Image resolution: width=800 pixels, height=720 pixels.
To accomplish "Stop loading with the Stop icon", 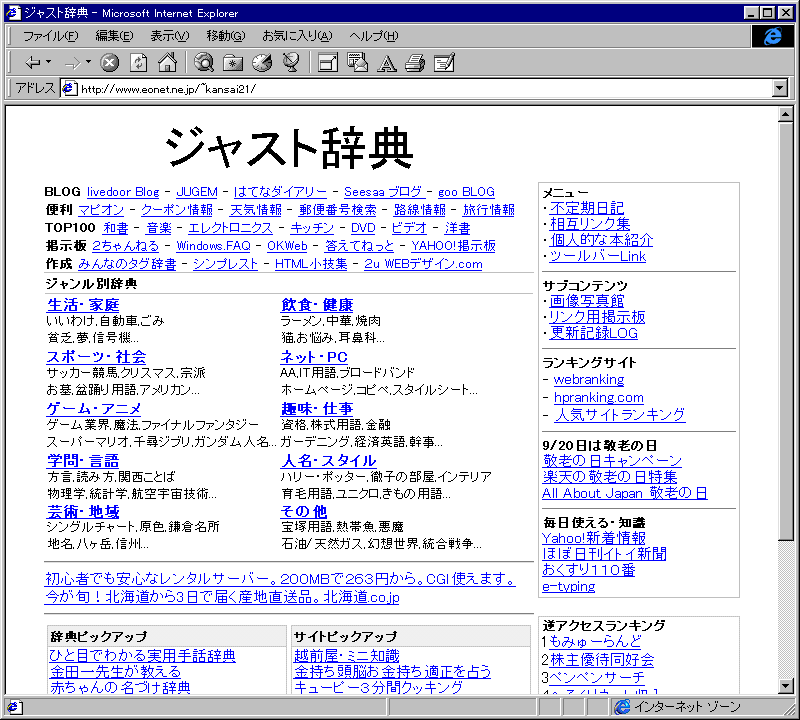I will click(x=109, y=63).
